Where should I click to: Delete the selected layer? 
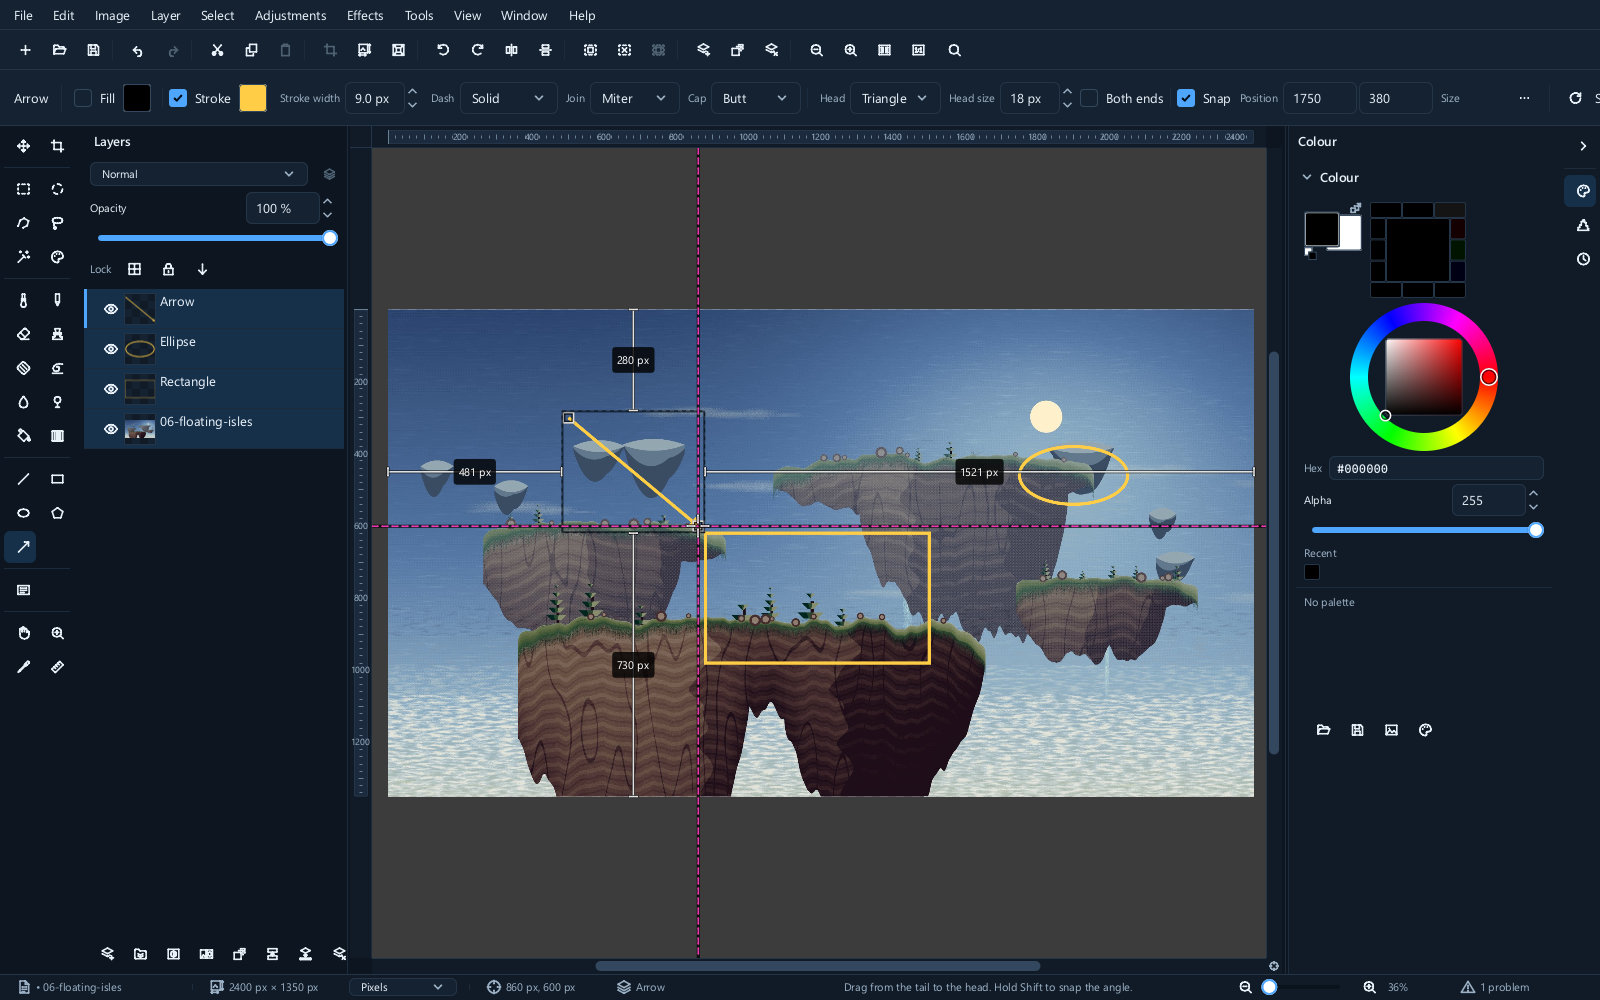[339, 954]
